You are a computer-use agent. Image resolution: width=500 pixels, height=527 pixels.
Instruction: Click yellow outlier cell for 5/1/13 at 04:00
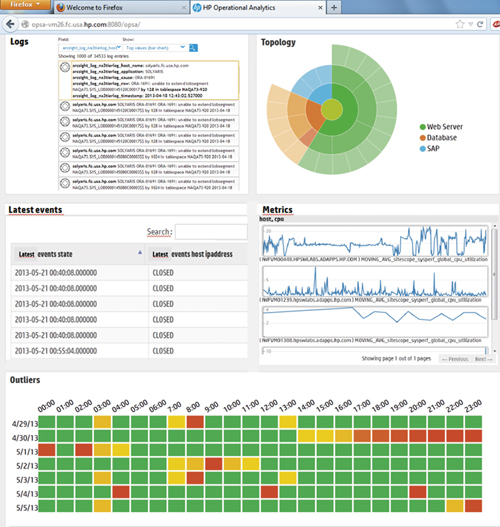pos(121,450)
